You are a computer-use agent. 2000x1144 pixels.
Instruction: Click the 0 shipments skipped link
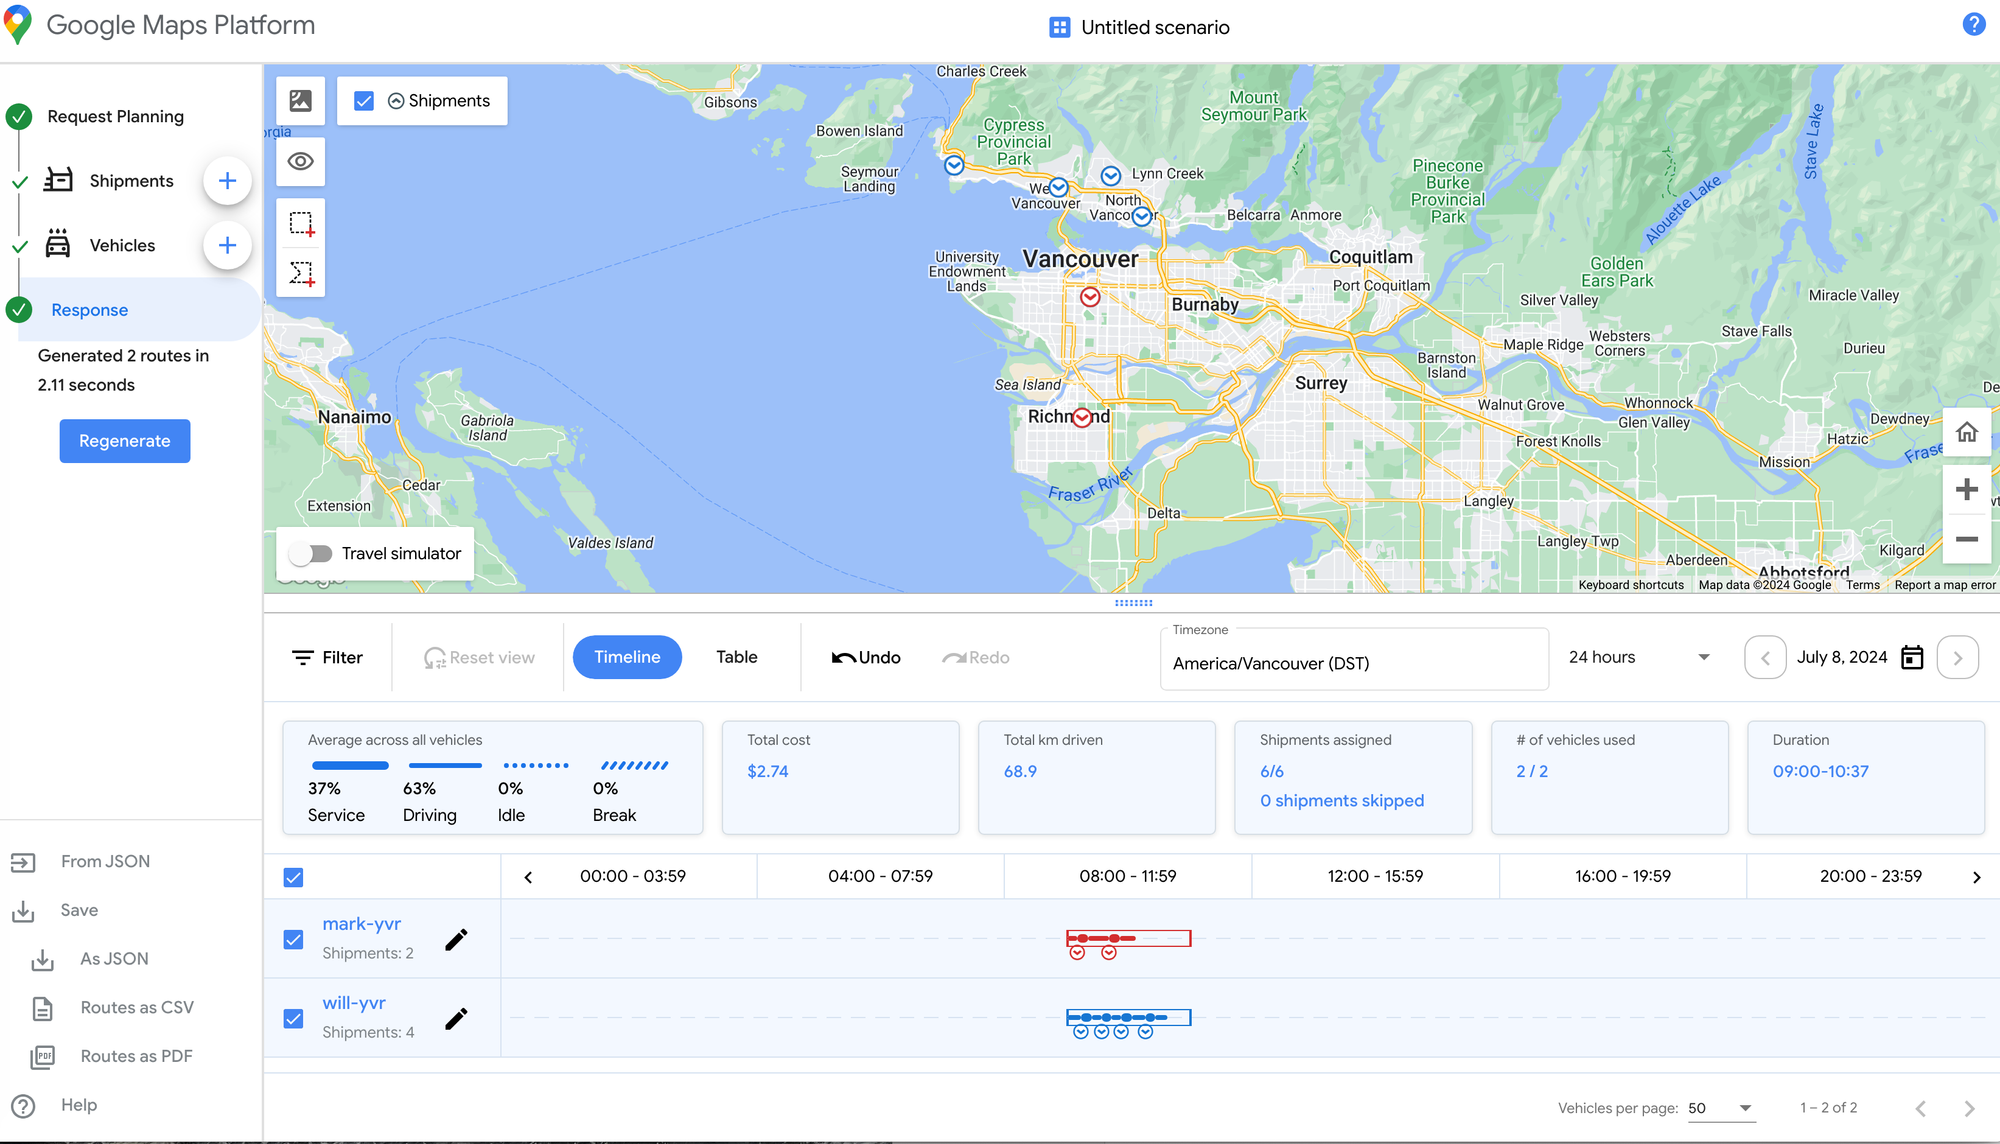pos(1342,800)
